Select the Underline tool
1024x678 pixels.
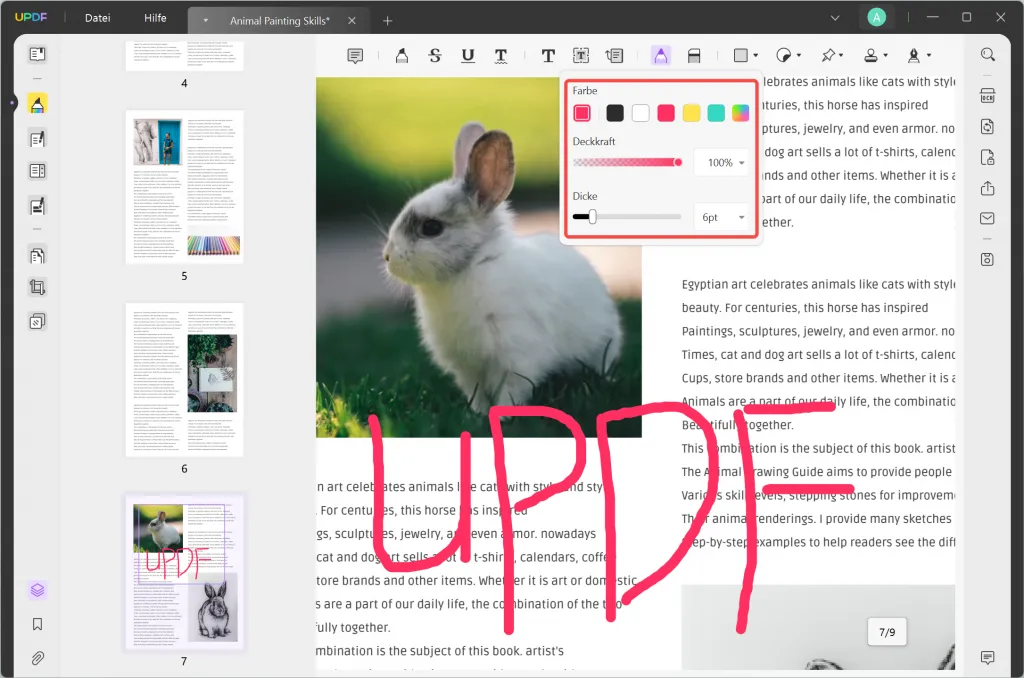pos(468,56)
